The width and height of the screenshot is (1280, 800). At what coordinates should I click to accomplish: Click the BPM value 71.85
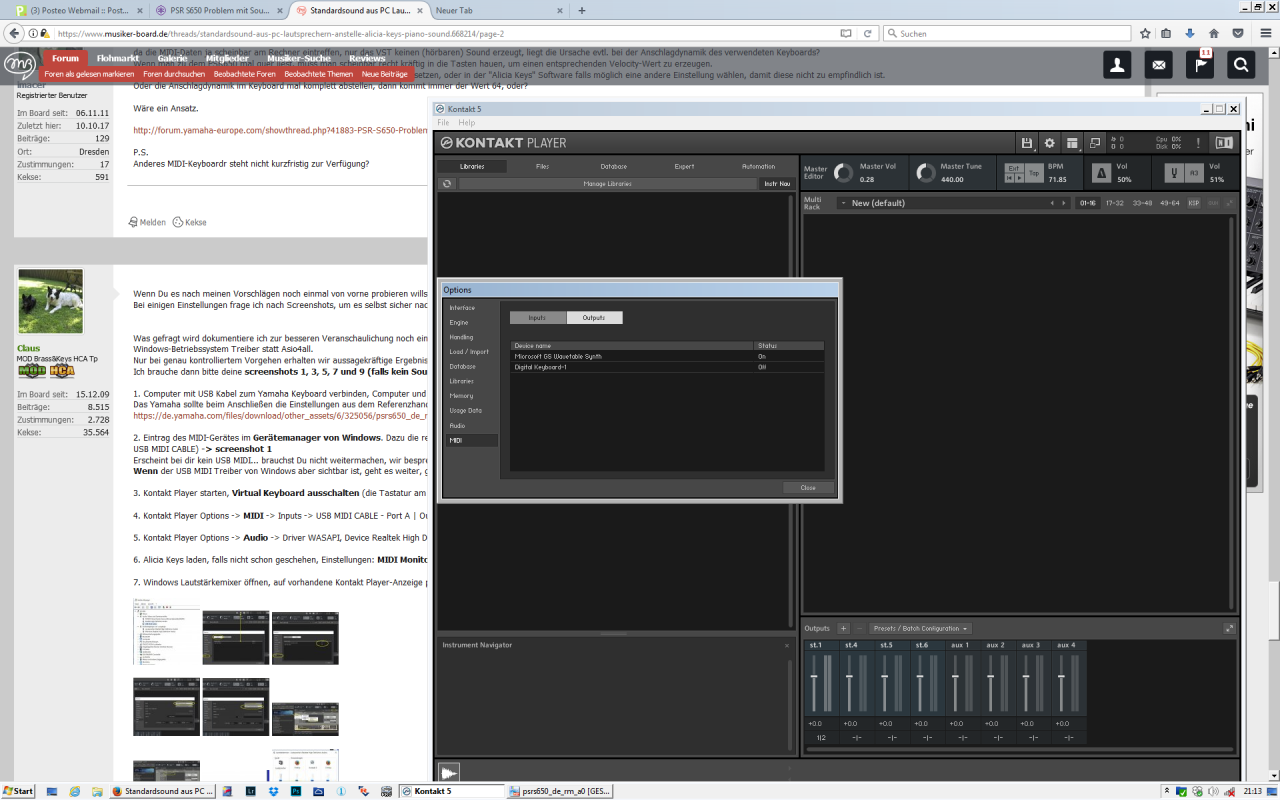tap(1057, 180)
